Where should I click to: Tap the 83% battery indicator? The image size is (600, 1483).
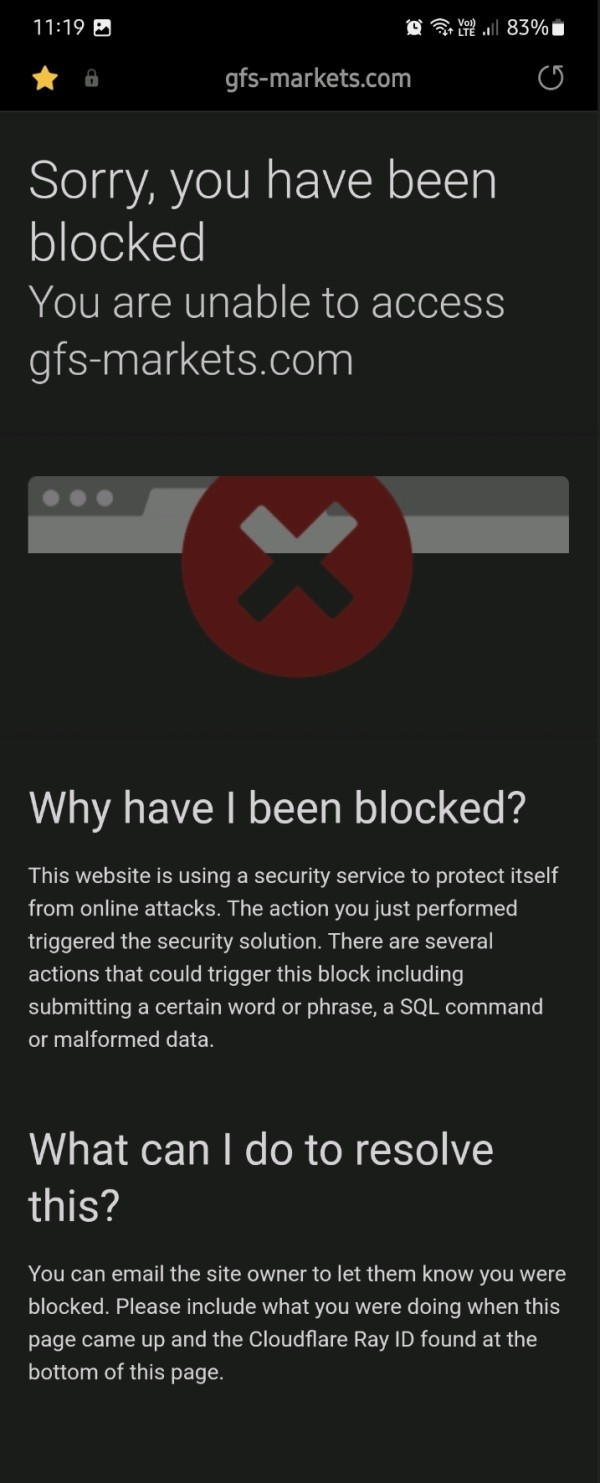click(536, 28)
